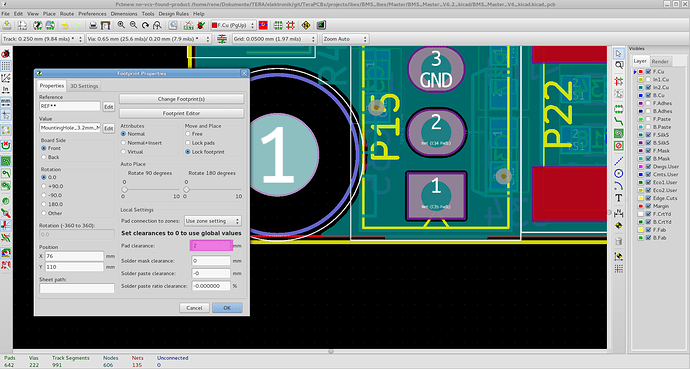This screenshot has height=369, width=690.
Task: Open the Design Rules menu
Action: pos(173,14)
